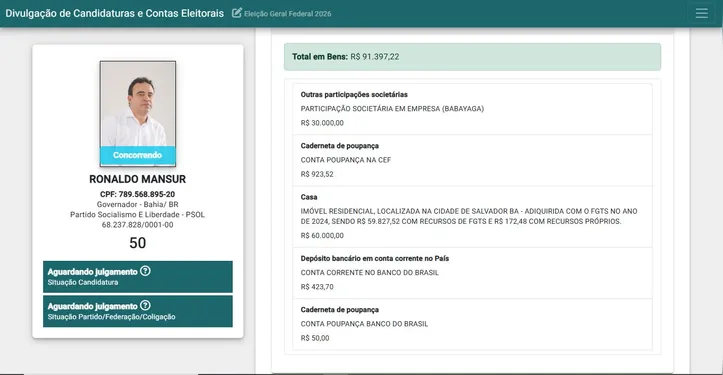Click the edit icon beside Eleição Geral Federal 2026
Image resolution: width=723 pixels, height=375 pixels.
click(x=237, y=13)
